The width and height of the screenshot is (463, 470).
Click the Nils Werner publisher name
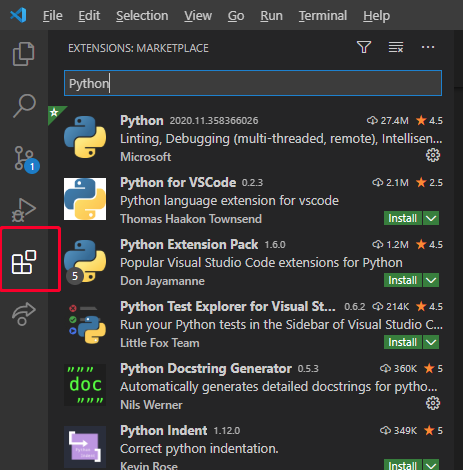[151, 405]
